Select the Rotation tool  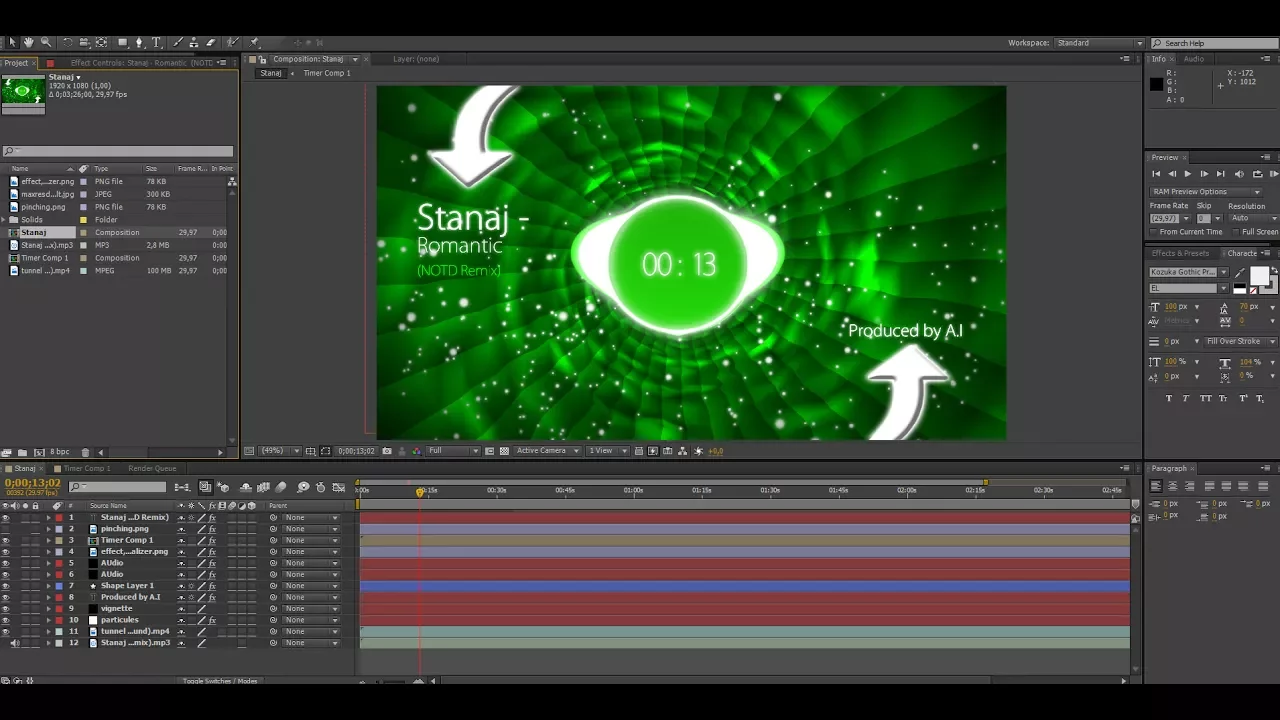(67, 43)
